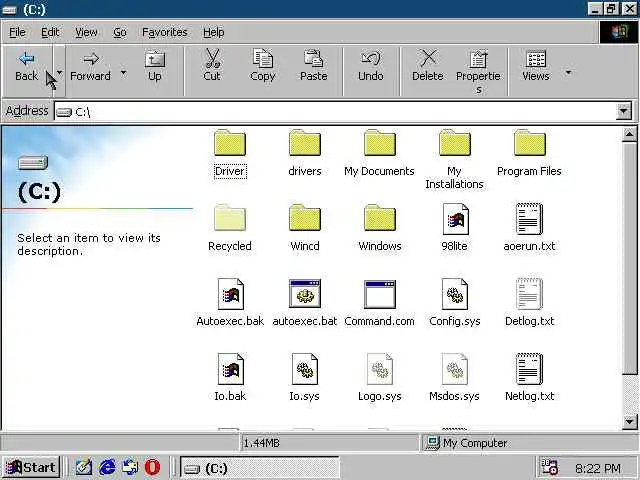Go Up one folder level
The height and width of the screenshot is (480, 640).
155,68
